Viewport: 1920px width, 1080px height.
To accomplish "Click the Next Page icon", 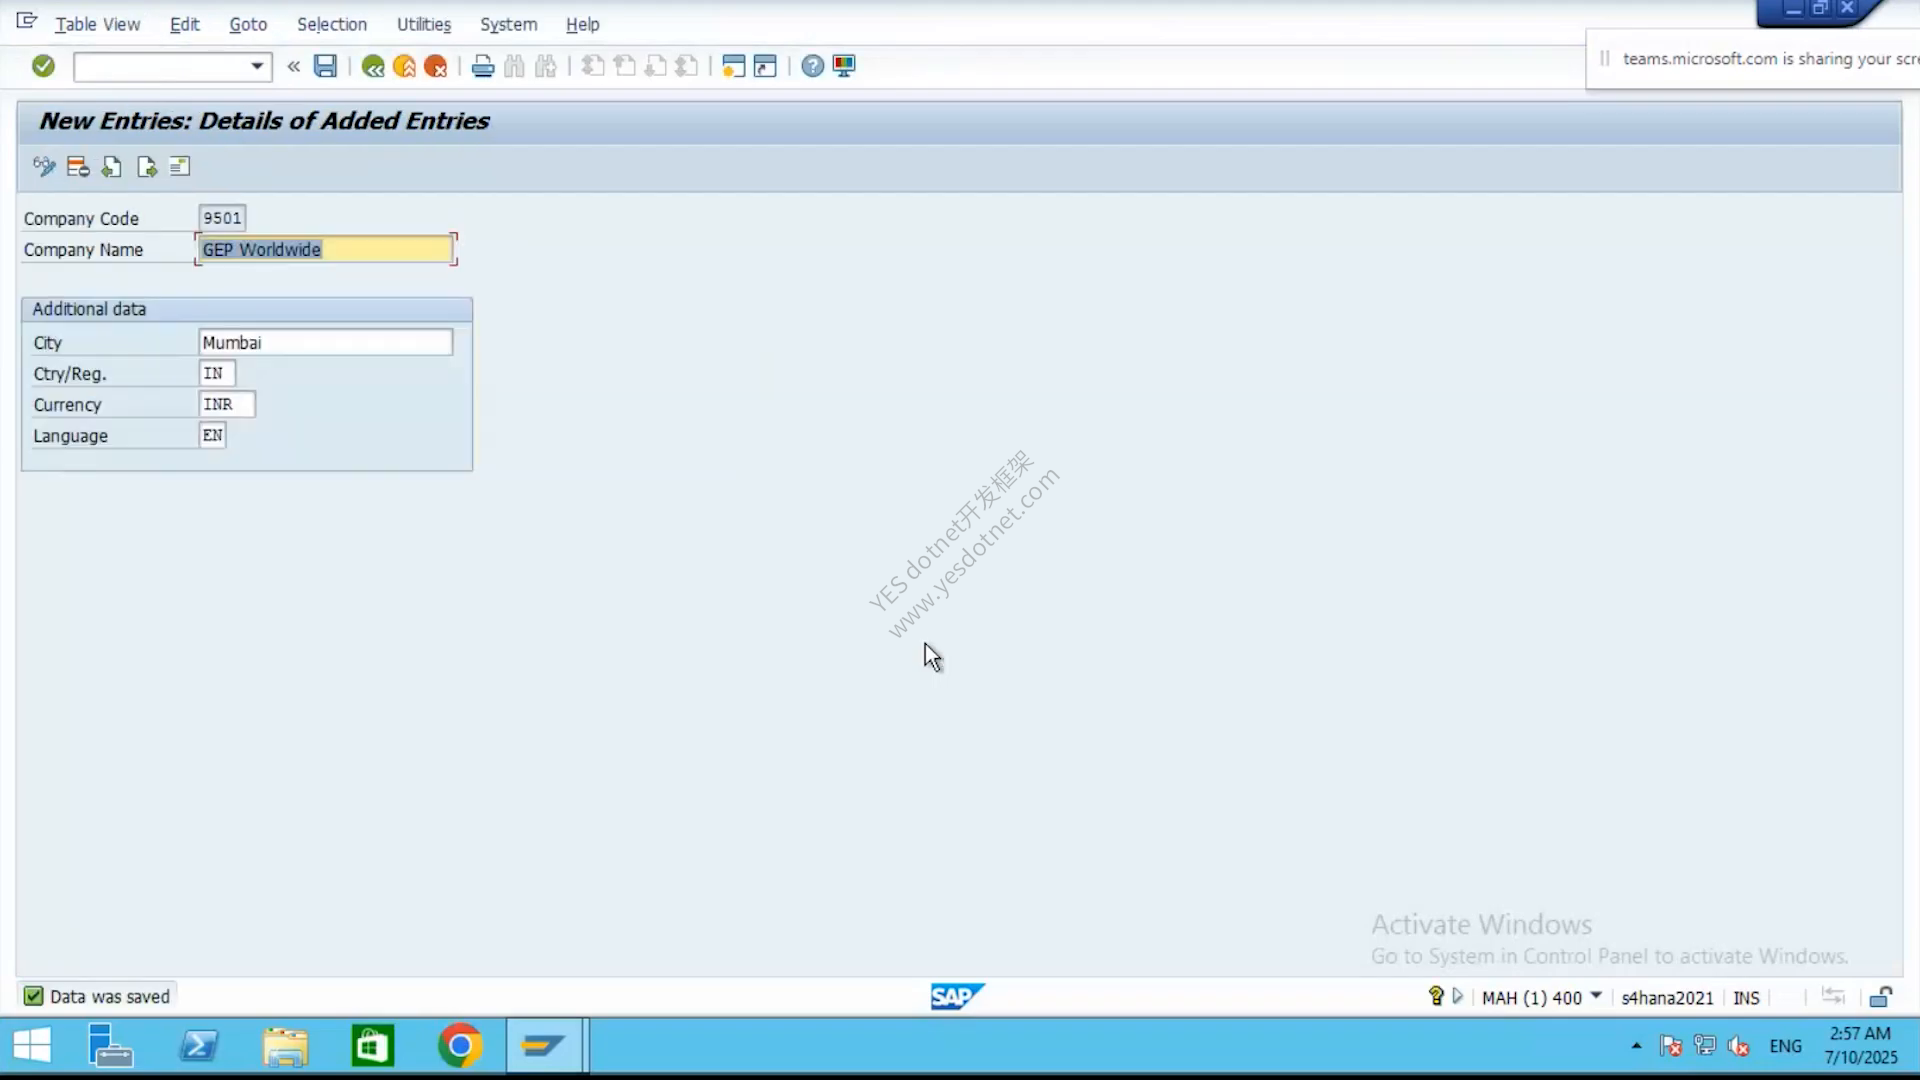I will coord(656,66).
